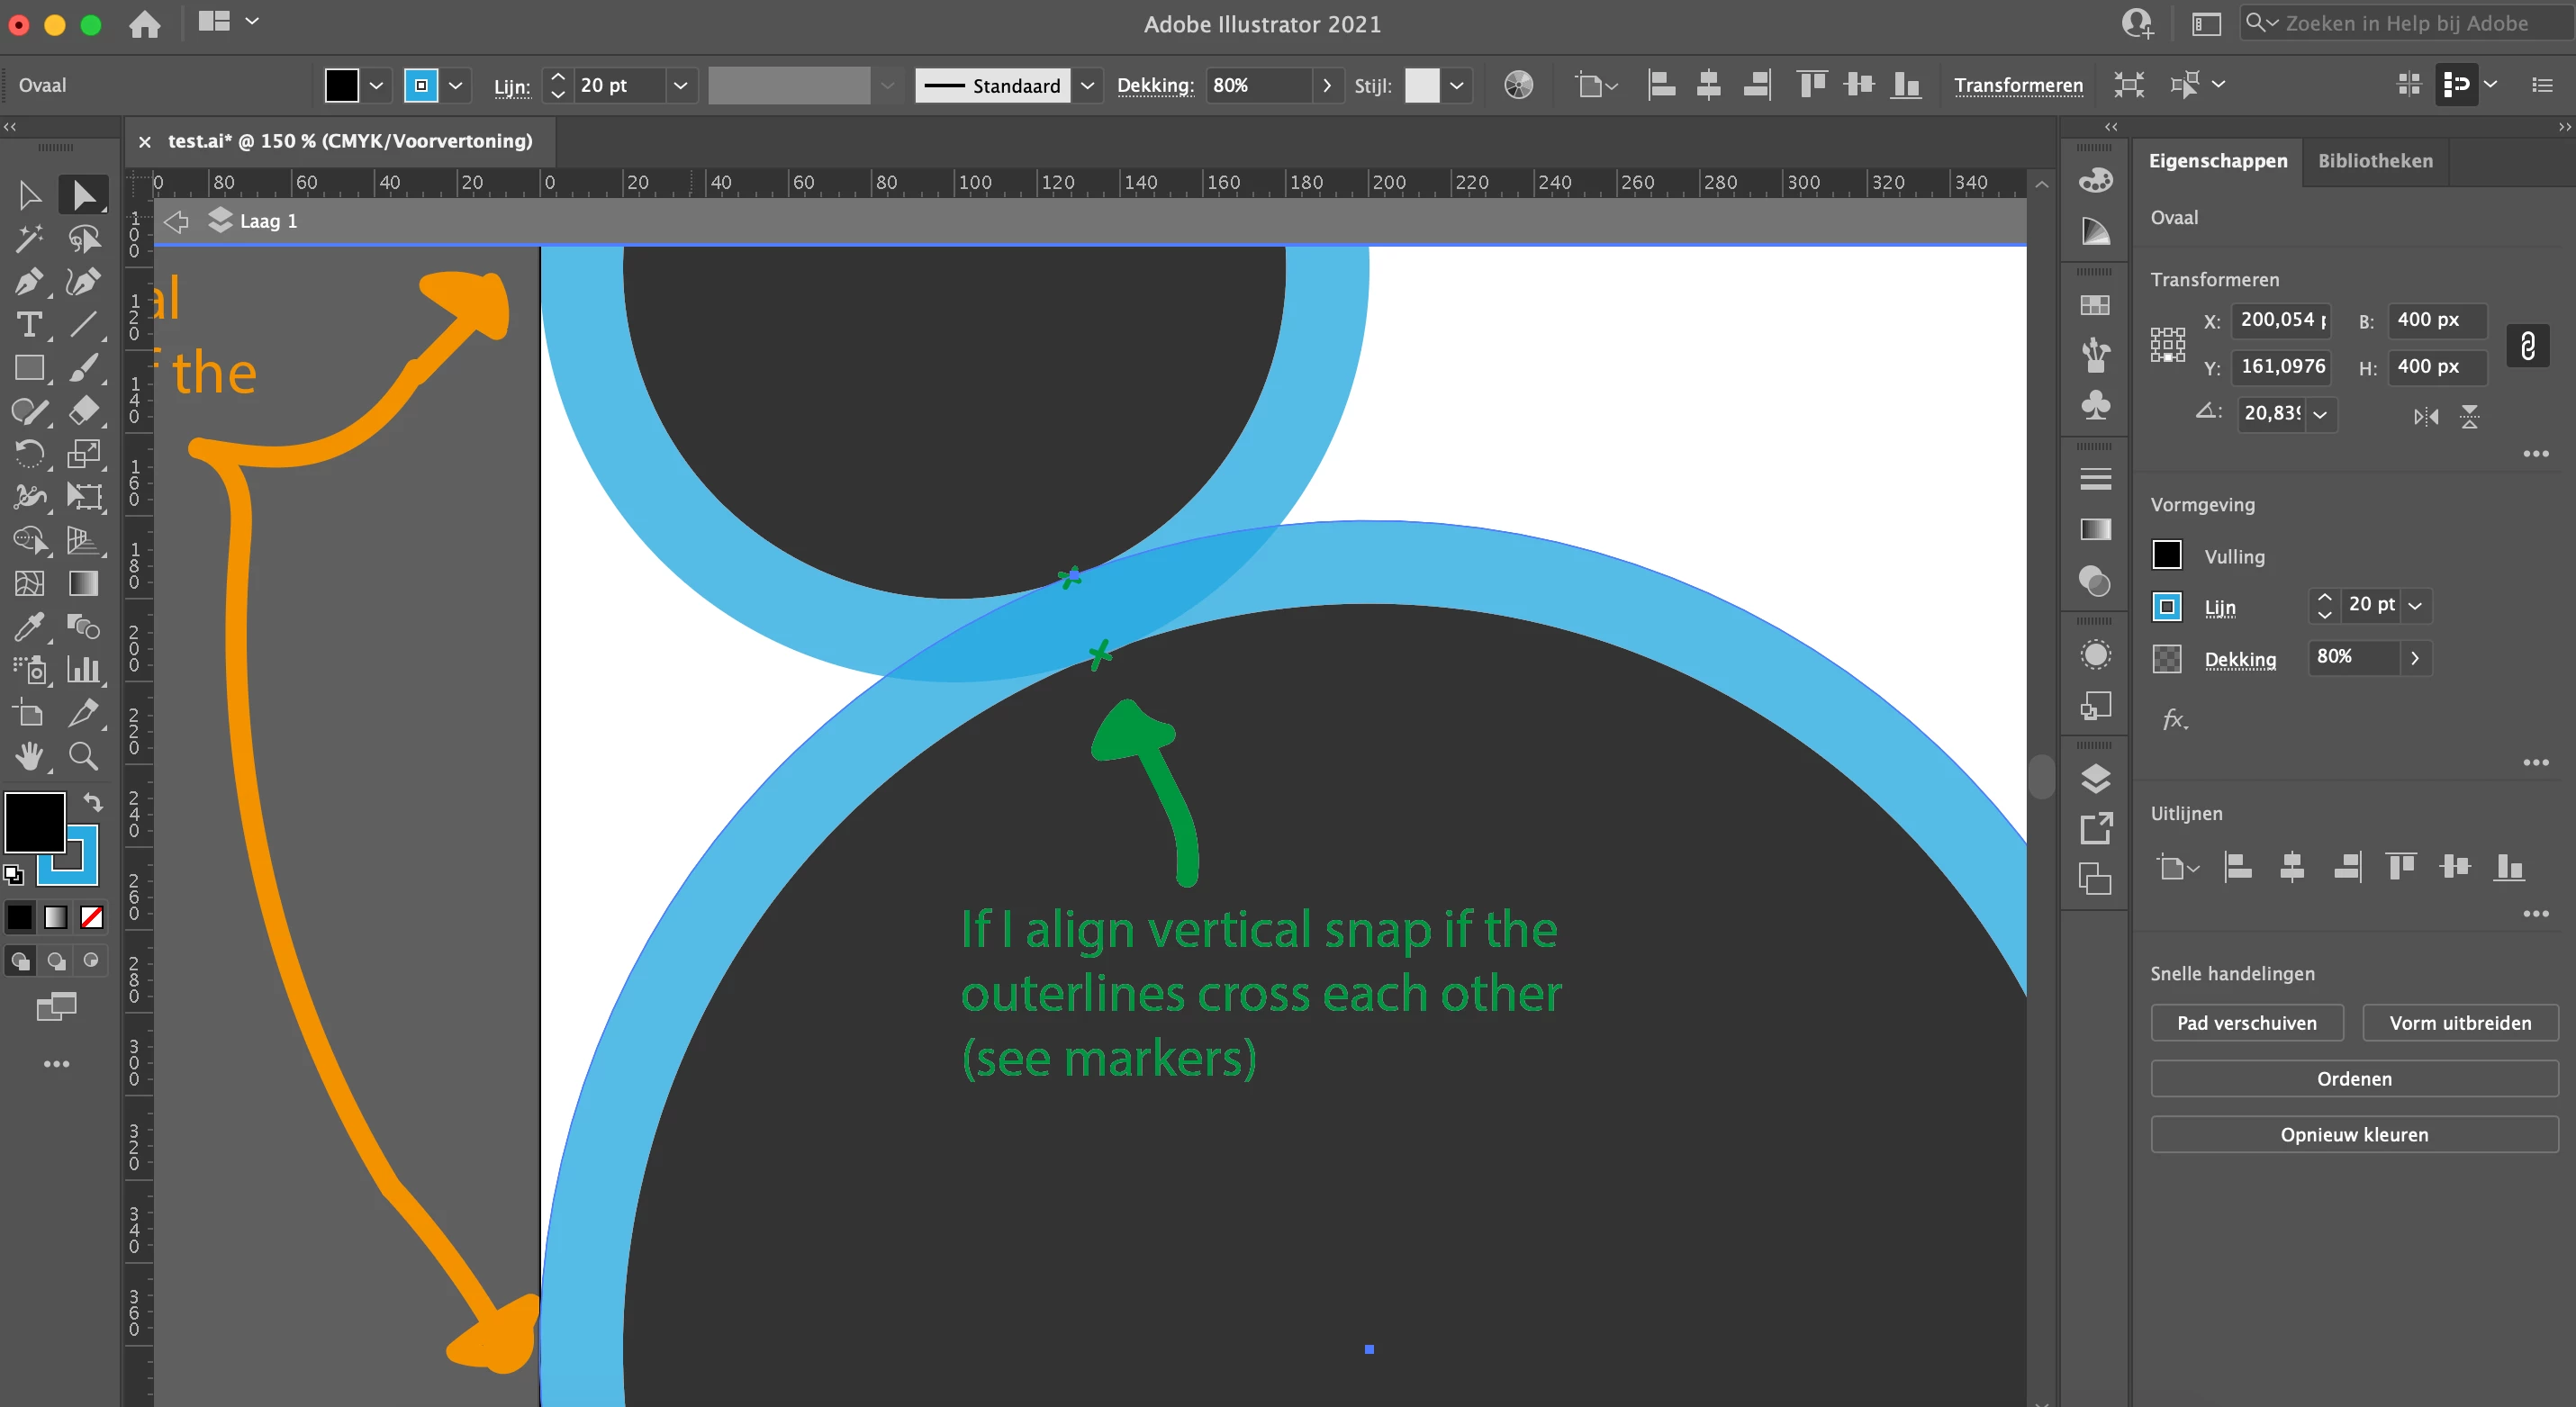
Task: Toggle constrain width and height proportions
Action: (x=2527, y=346)
